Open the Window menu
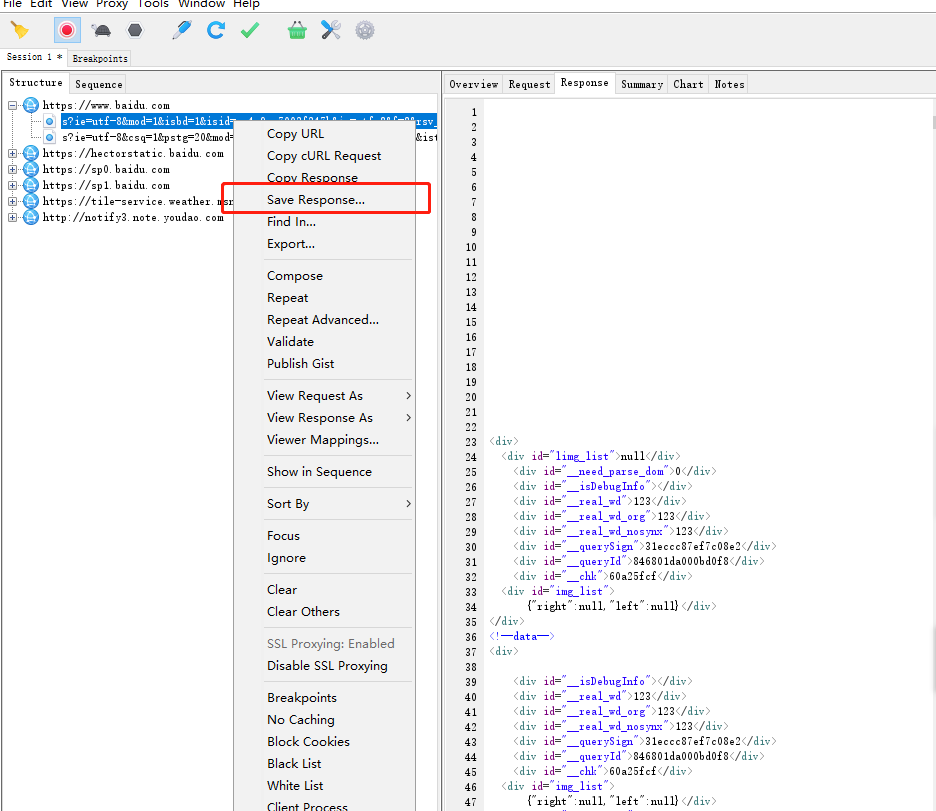Screen dimensions: 936x811 tap(201, 4)
